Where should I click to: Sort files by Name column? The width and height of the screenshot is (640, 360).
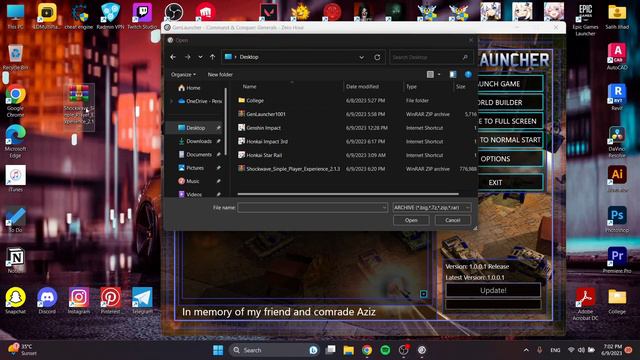point(249,87)
